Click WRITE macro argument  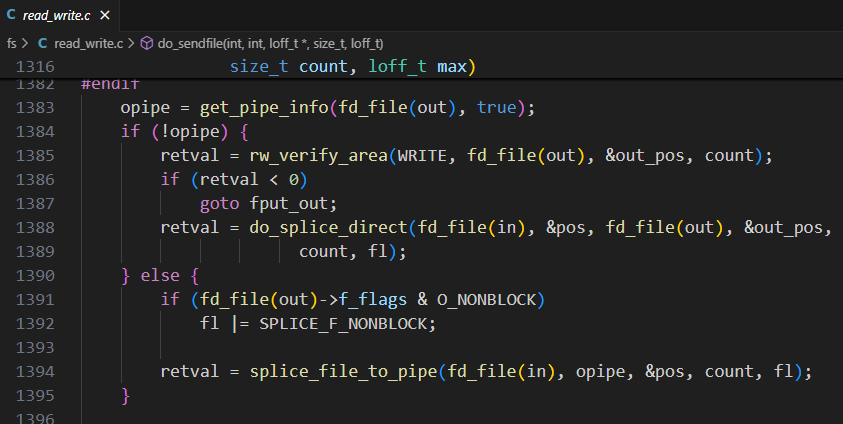click(x=422, y=155)
